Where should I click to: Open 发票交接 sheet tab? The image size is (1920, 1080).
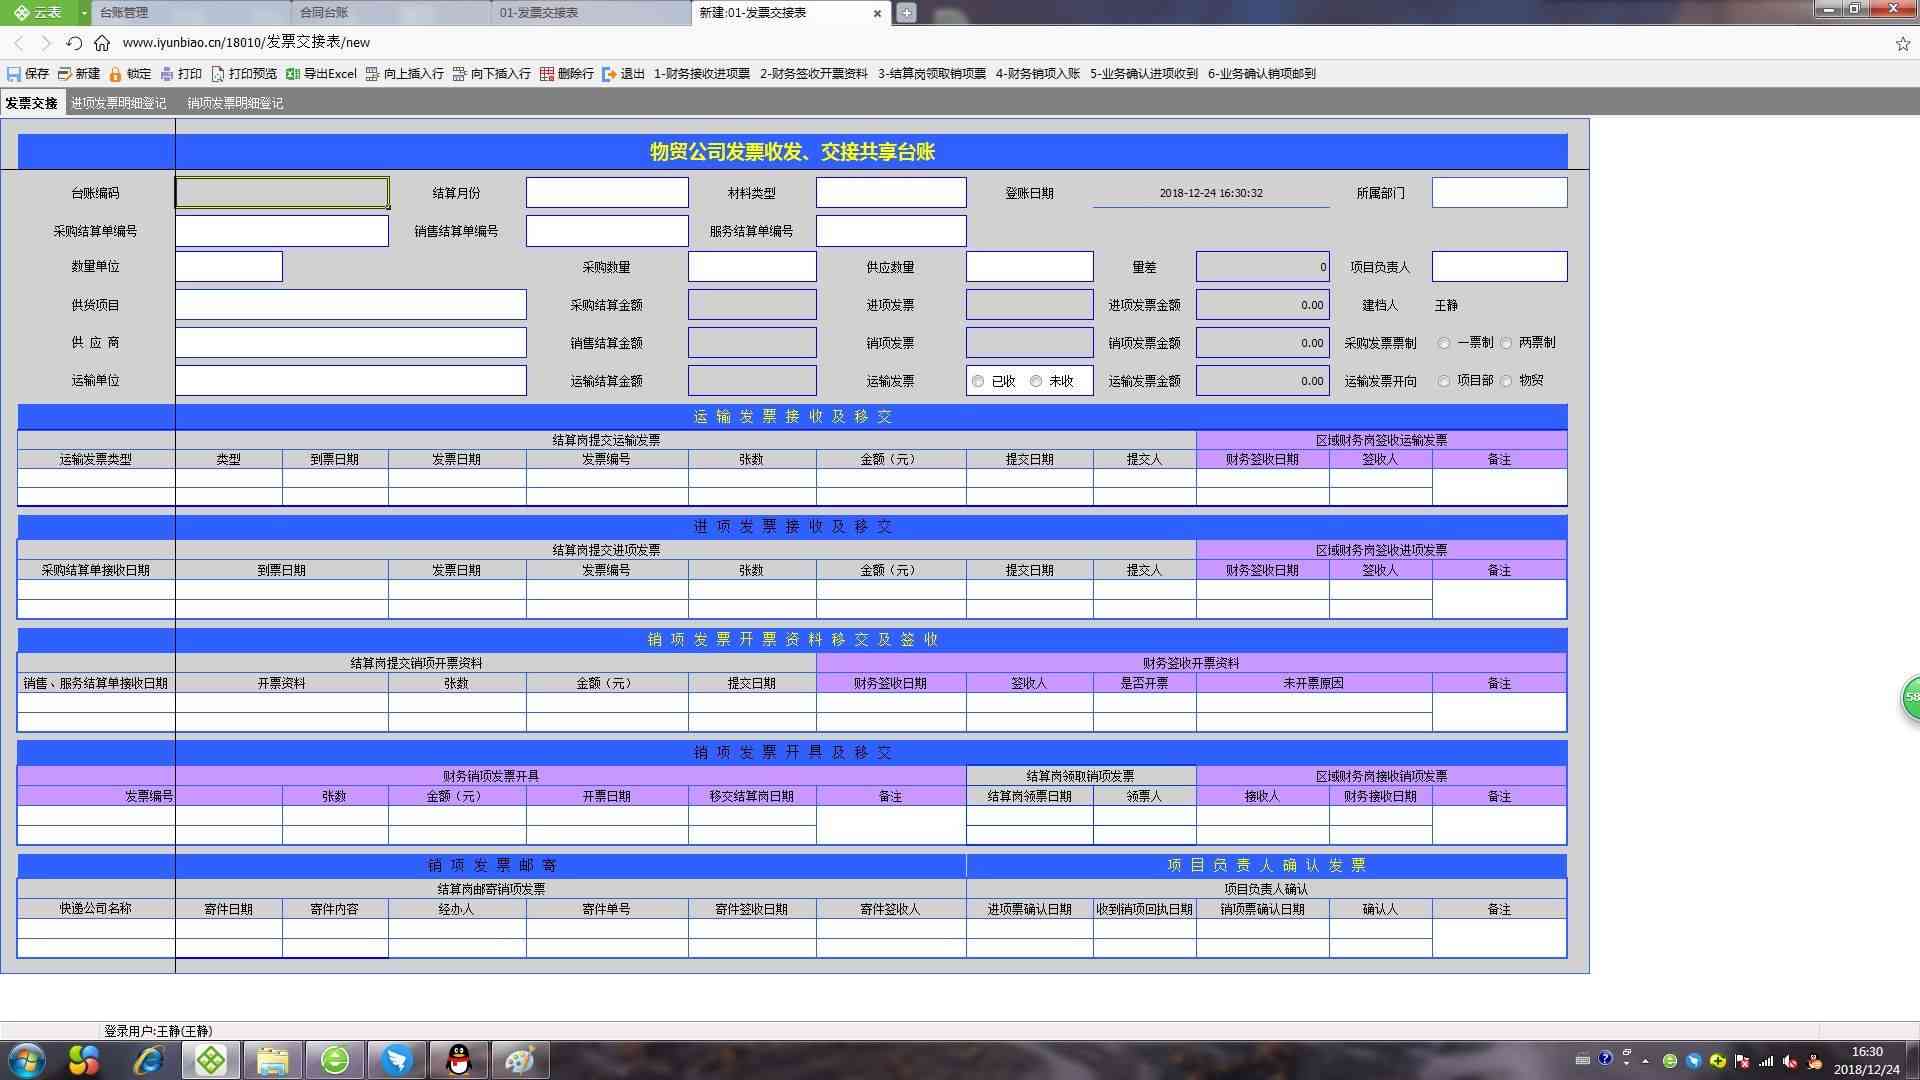click(32, 103)
